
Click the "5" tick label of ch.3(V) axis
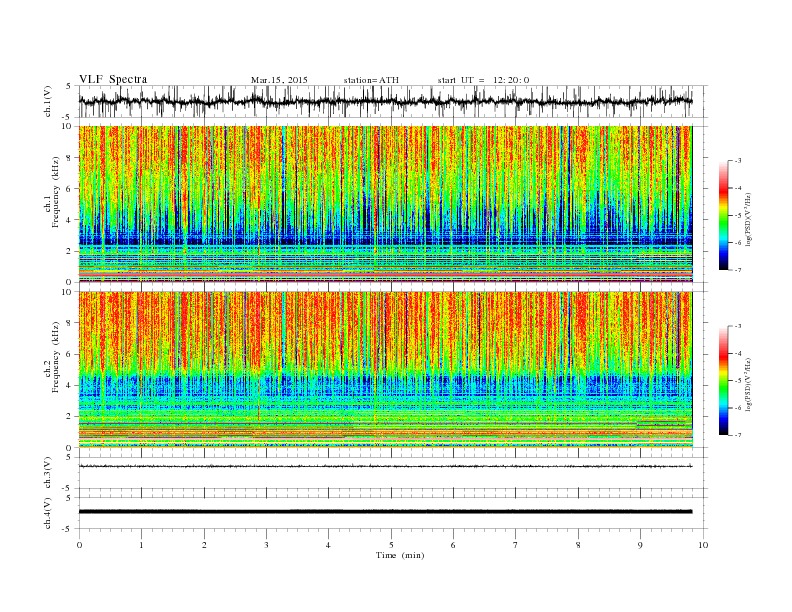70,457
